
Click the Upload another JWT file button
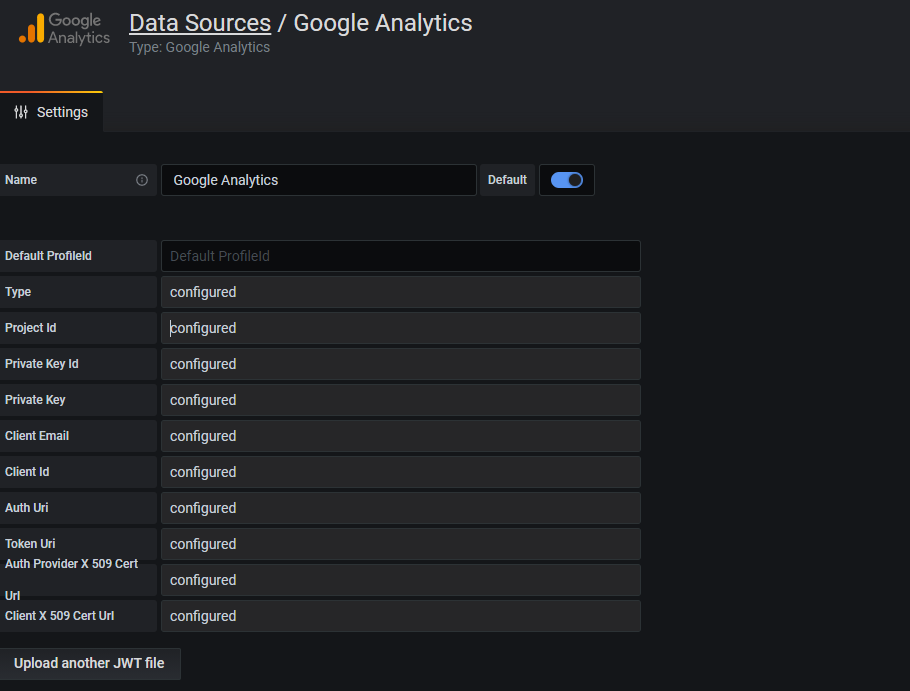[90, 663]
